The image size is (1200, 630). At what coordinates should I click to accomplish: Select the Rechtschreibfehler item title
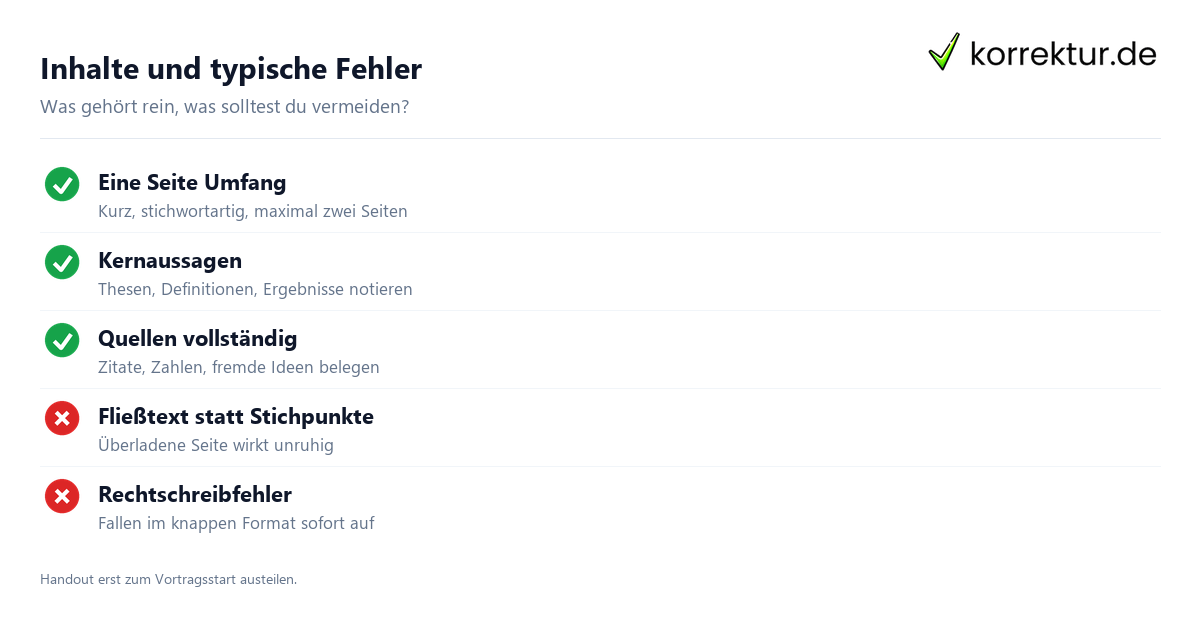[x=195, y=495]
